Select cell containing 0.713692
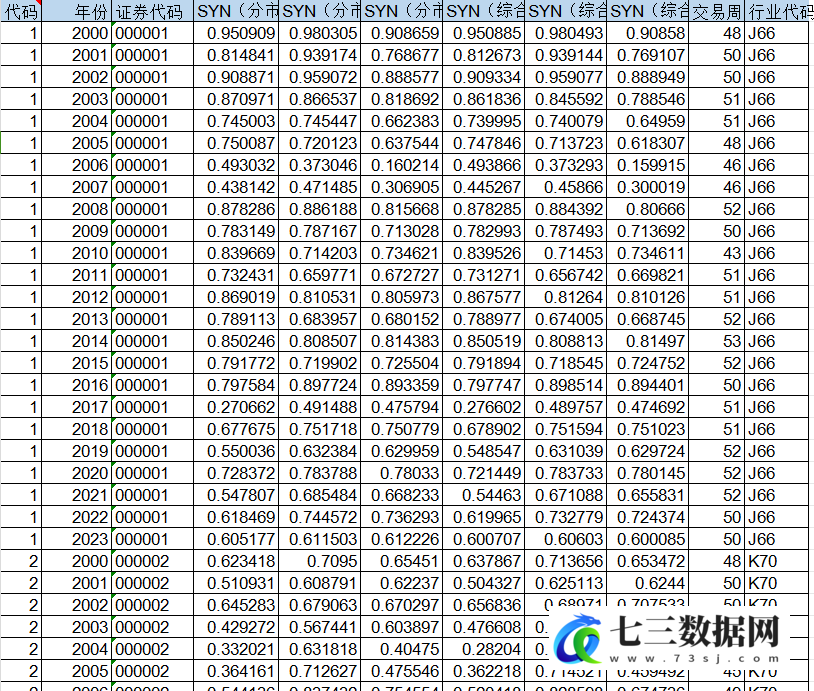The width and height of the screenshot is (814, 691). pos(647,231)
